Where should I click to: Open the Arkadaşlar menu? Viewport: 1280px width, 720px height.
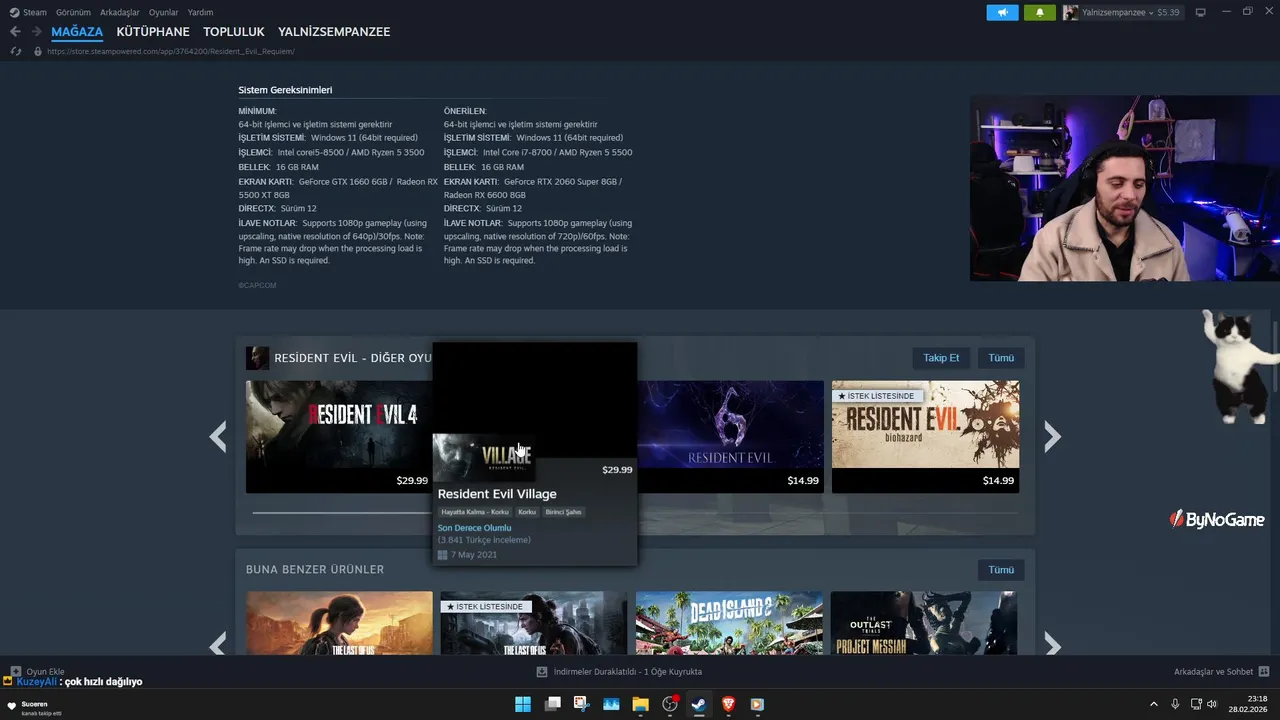[120, 12]
